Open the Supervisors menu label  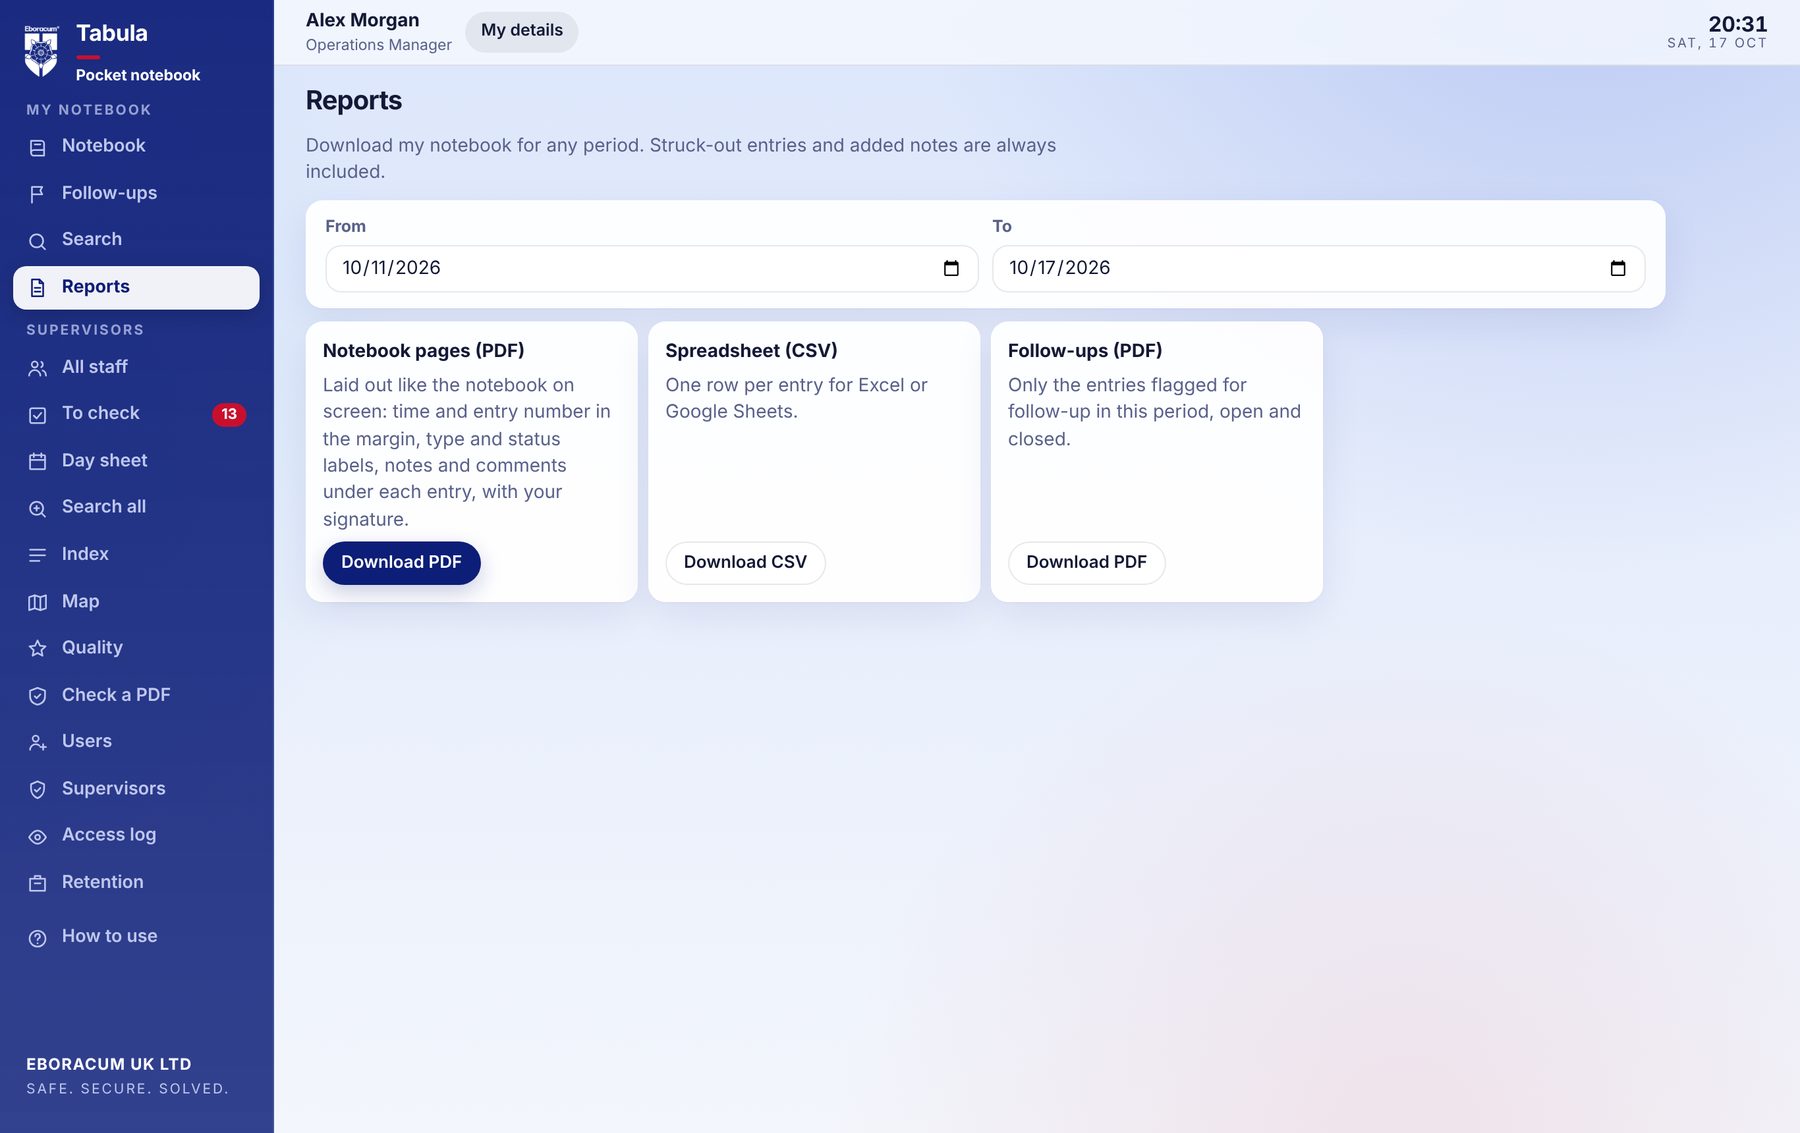[x=114, y=788]
